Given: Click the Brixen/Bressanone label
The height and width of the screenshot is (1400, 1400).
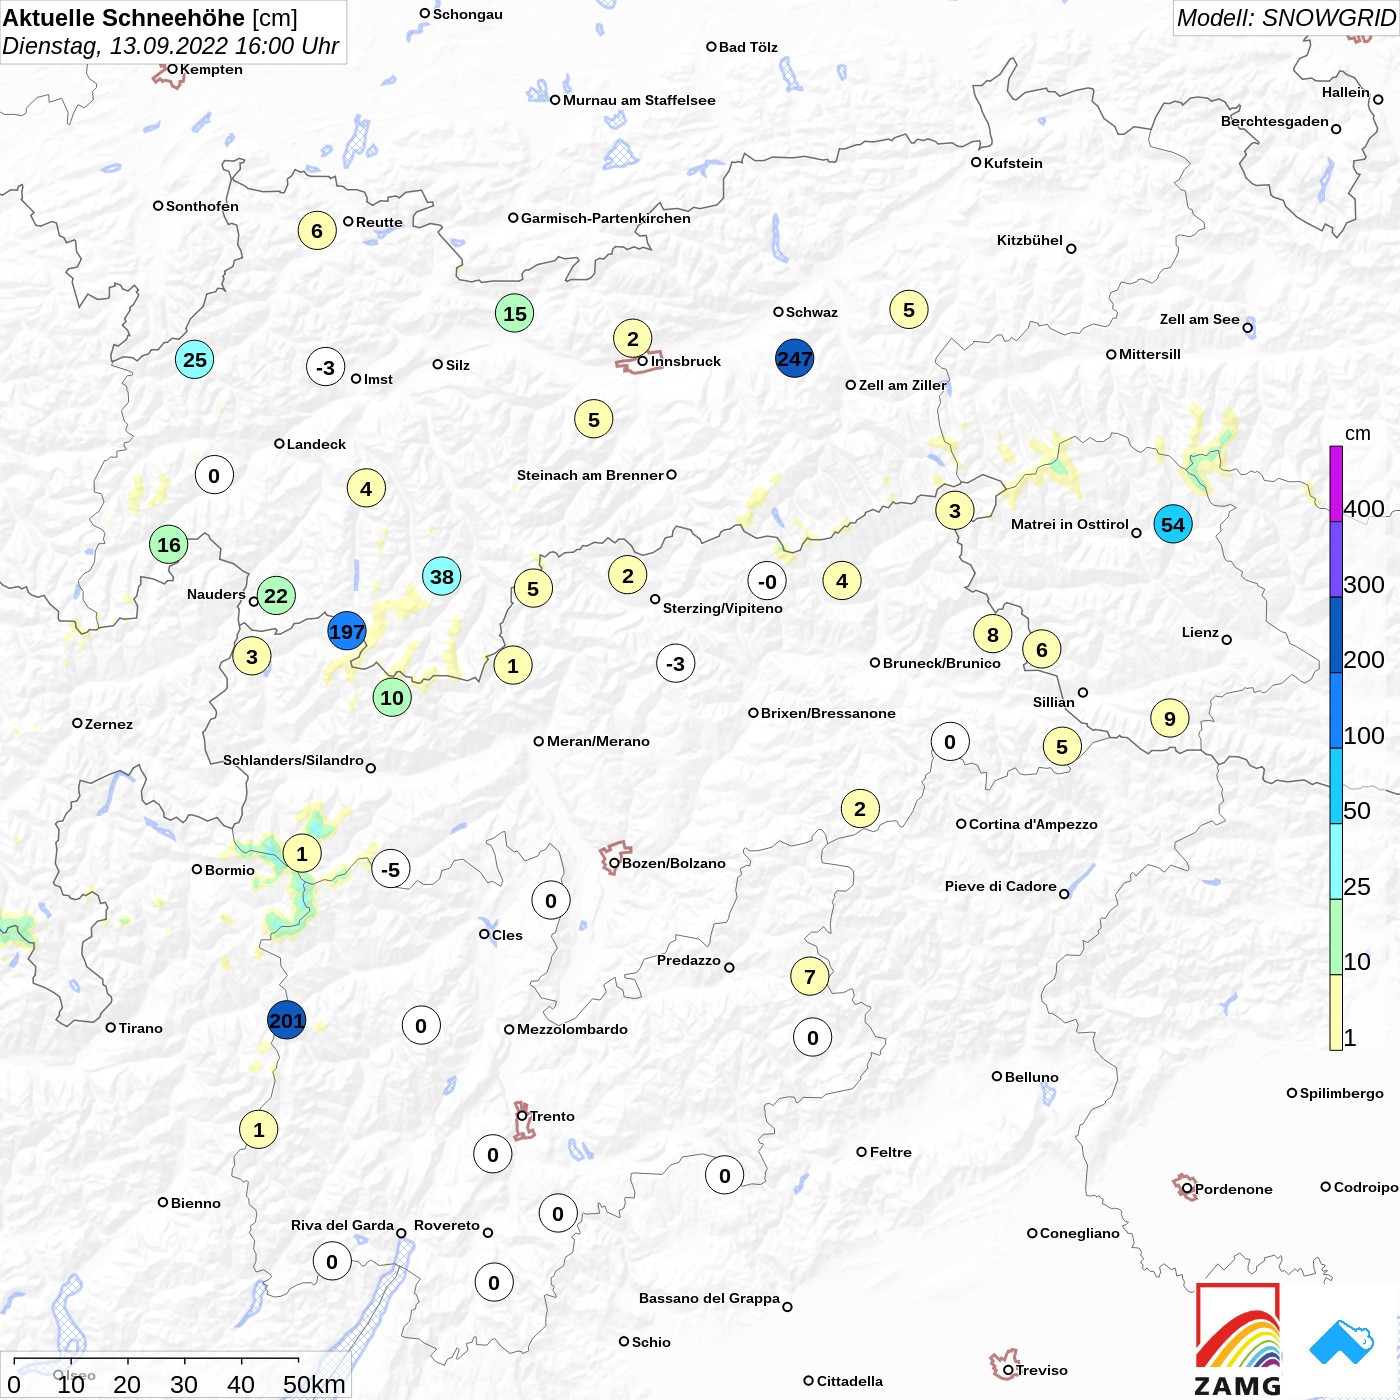Looking at the screenshot, I should (x=828, y=713).
